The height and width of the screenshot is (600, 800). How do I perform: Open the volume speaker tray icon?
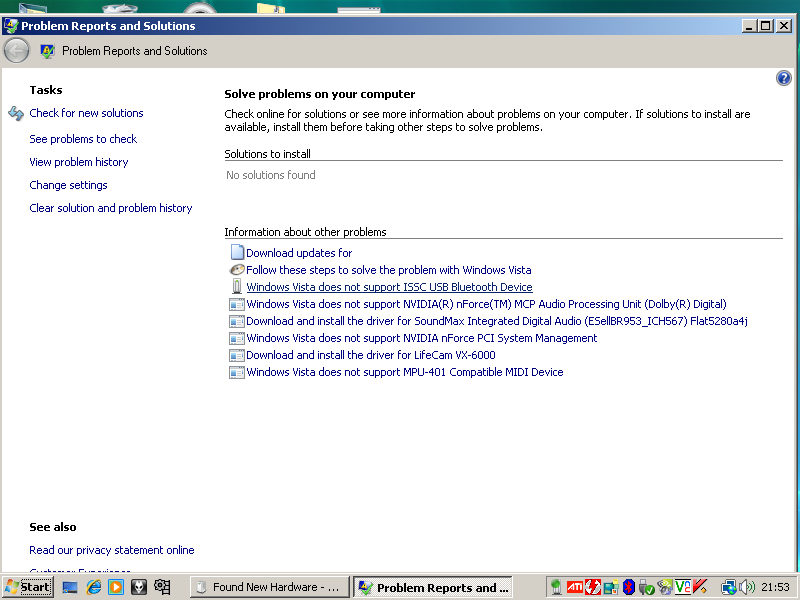pos(747,588)
